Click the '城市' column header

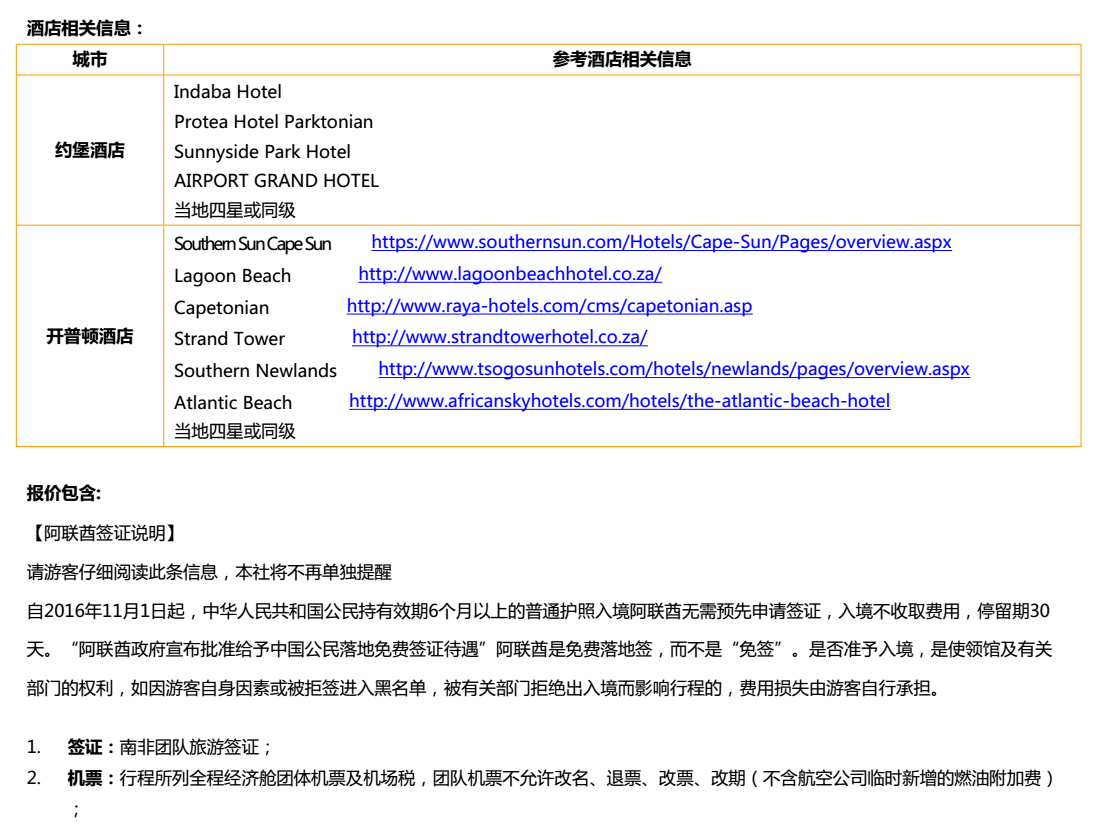coord(90,60)
